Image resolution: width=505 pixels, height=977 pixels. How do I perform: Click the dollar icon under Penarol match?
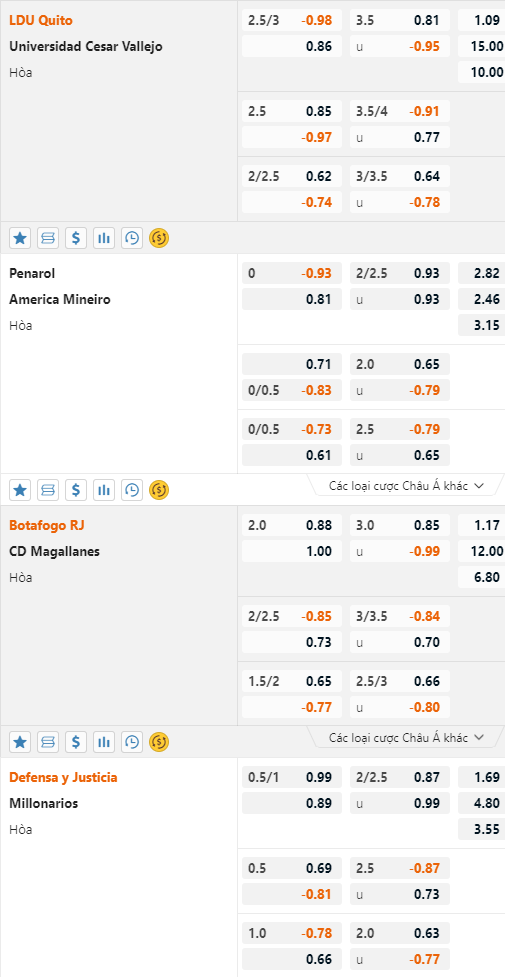75,490
